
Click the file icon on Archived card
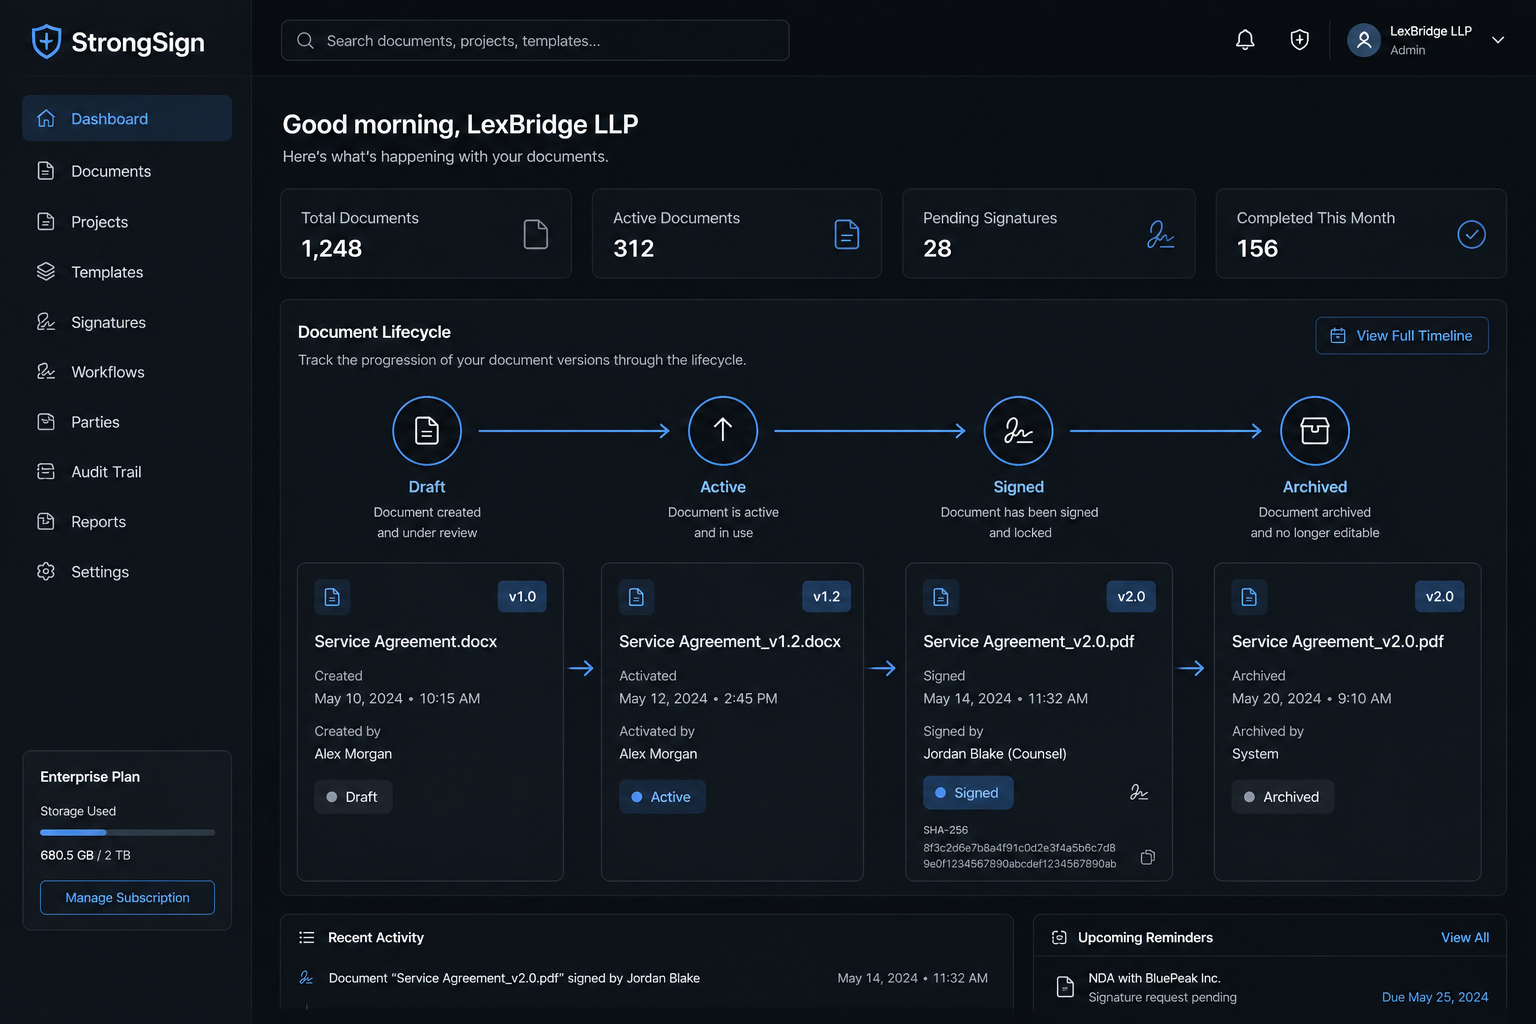pyautogui.click(x=1249, y=596)
